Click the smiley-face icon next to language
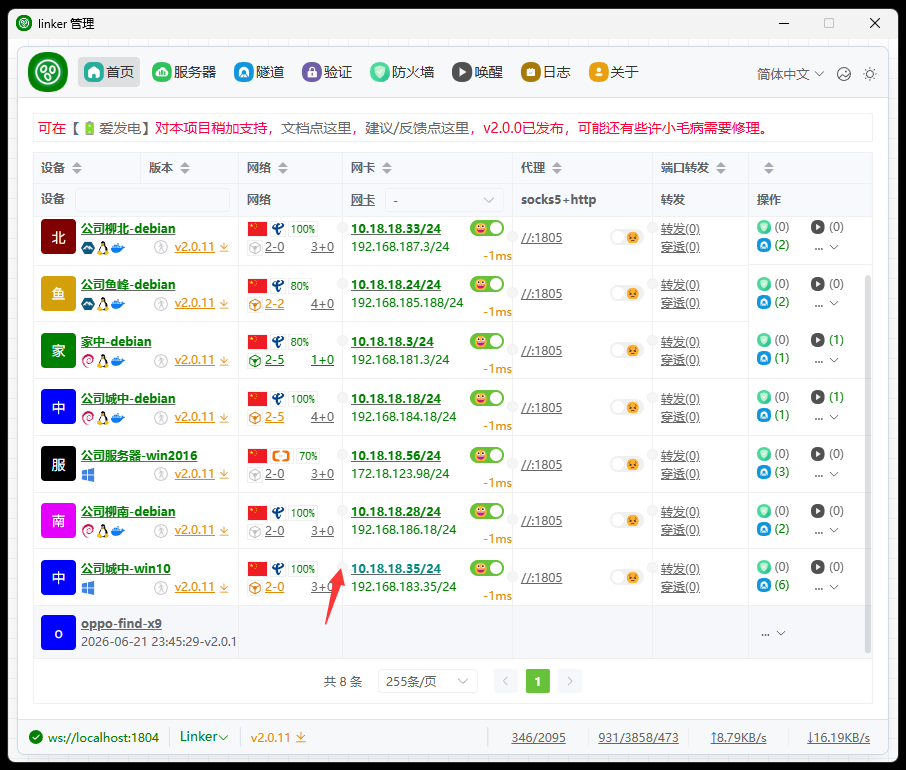 pyautogui.click(x=844, y=74)
